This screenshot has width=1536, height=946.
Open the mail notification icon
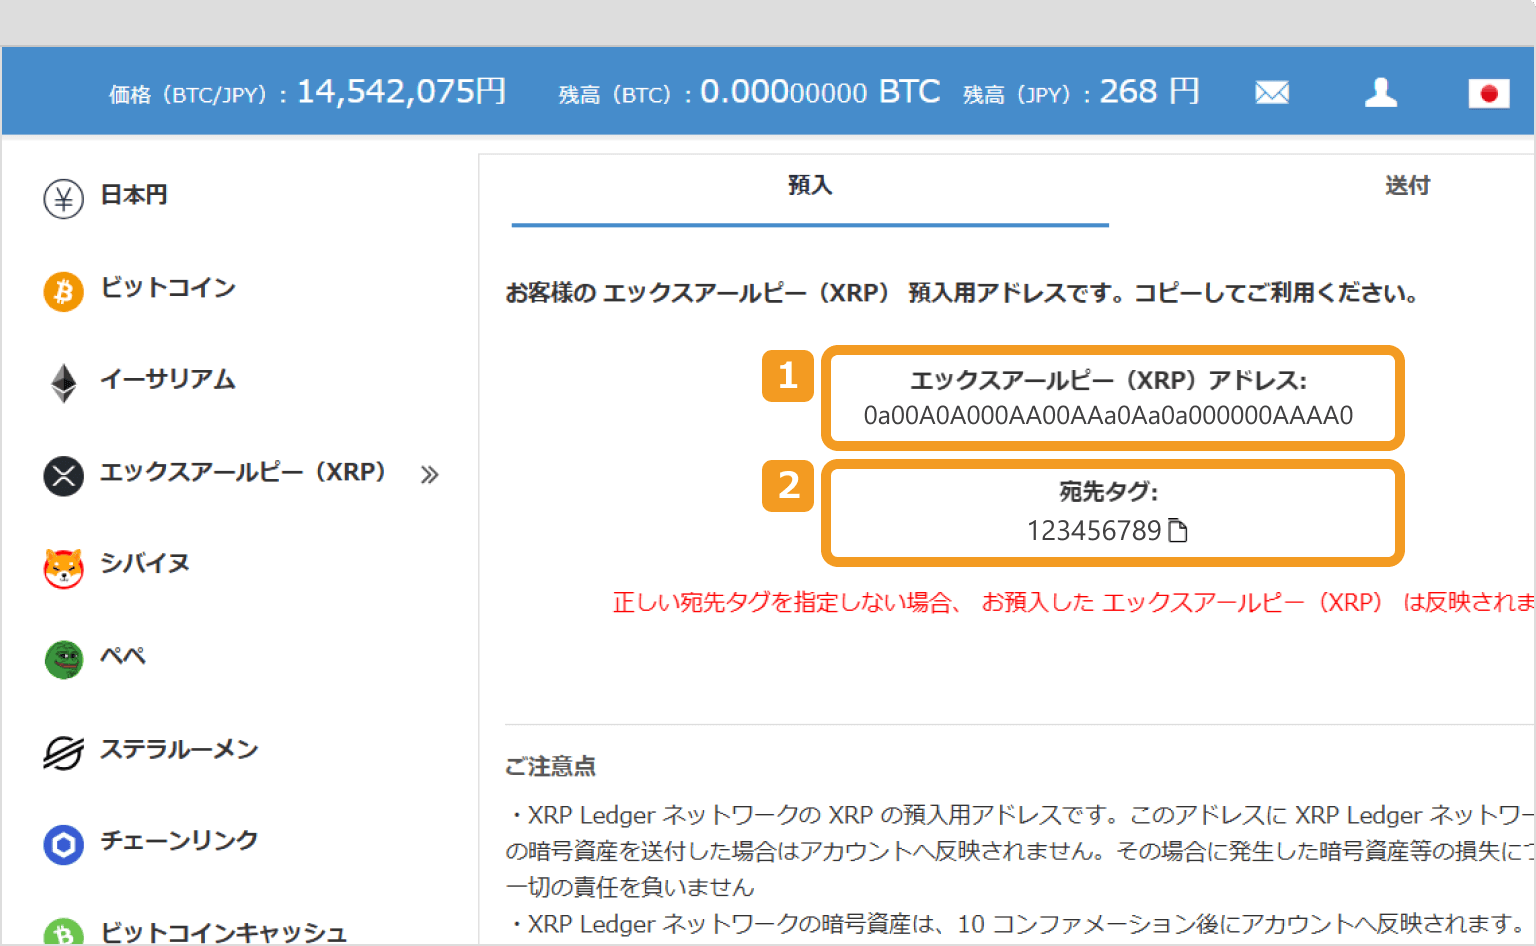[1271, 91]
